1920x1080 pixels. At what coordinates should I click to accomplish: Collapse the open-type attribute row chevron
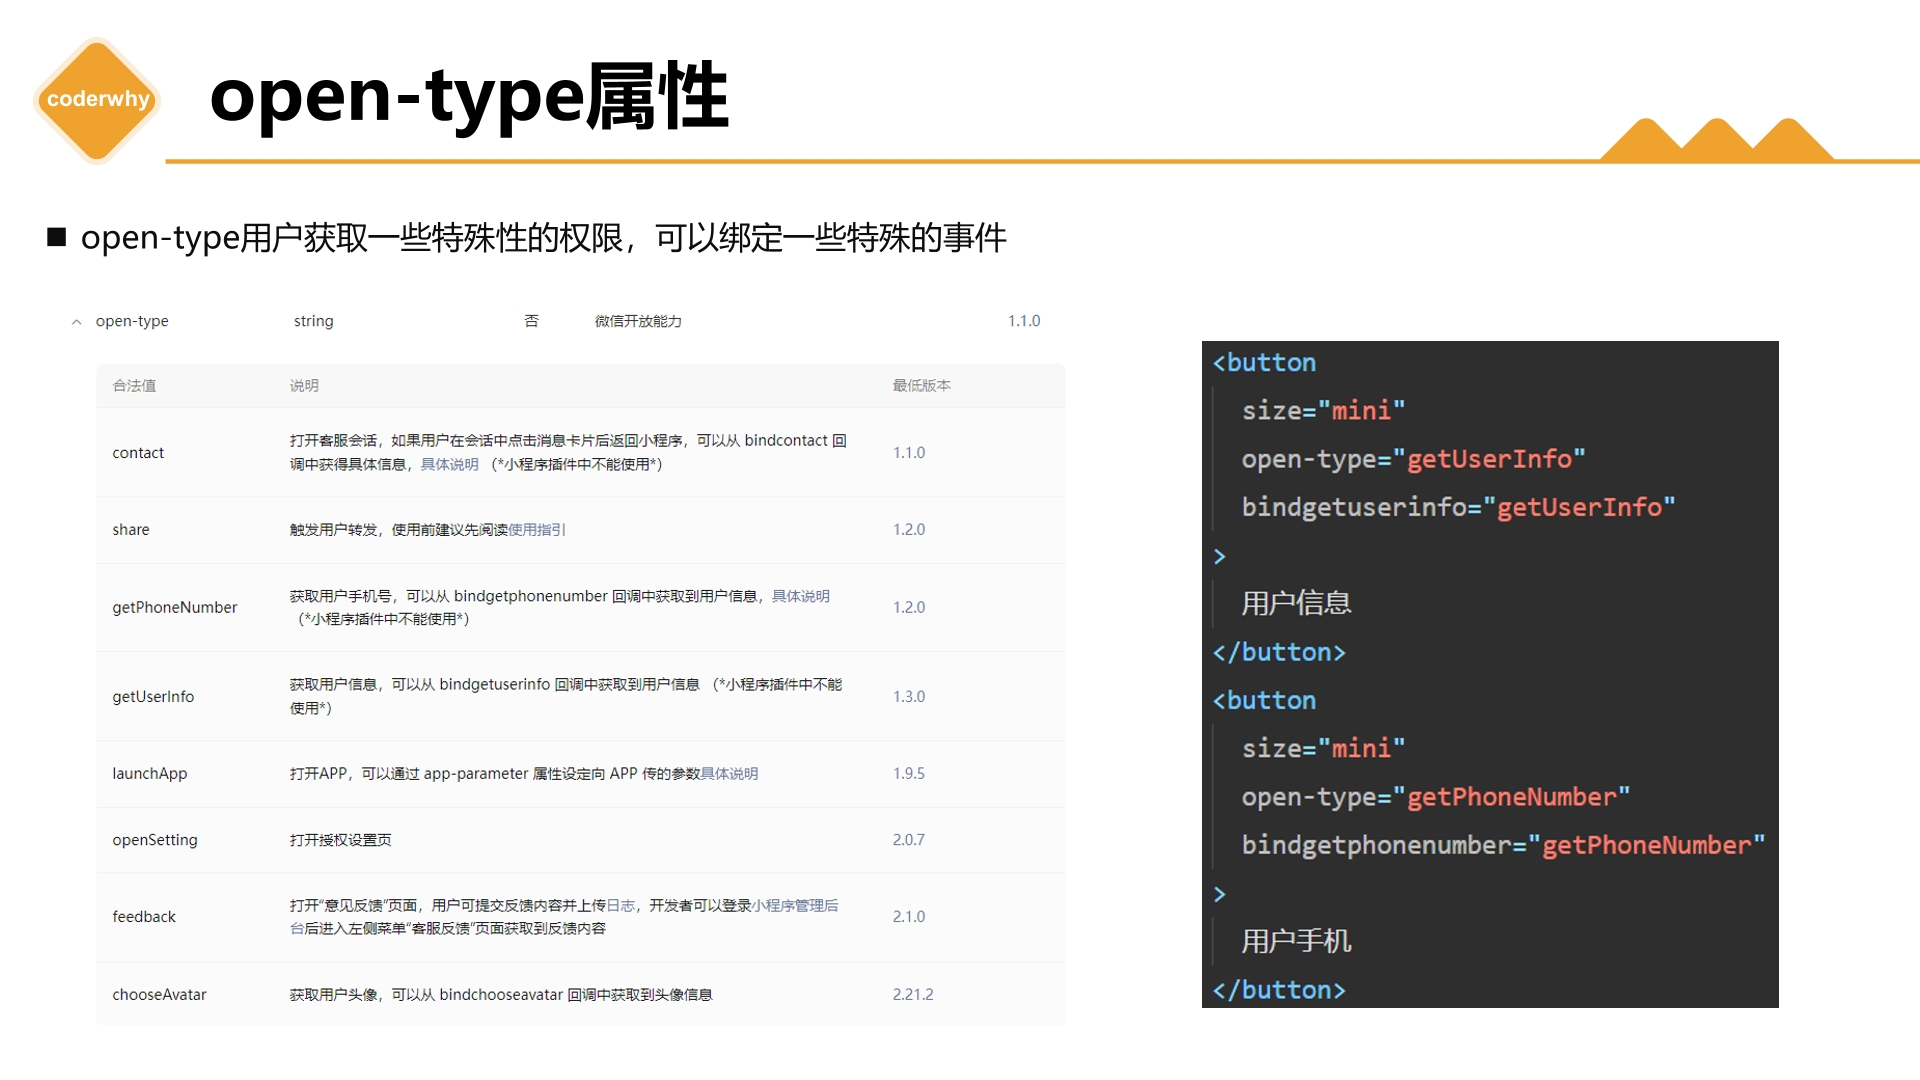77,322
